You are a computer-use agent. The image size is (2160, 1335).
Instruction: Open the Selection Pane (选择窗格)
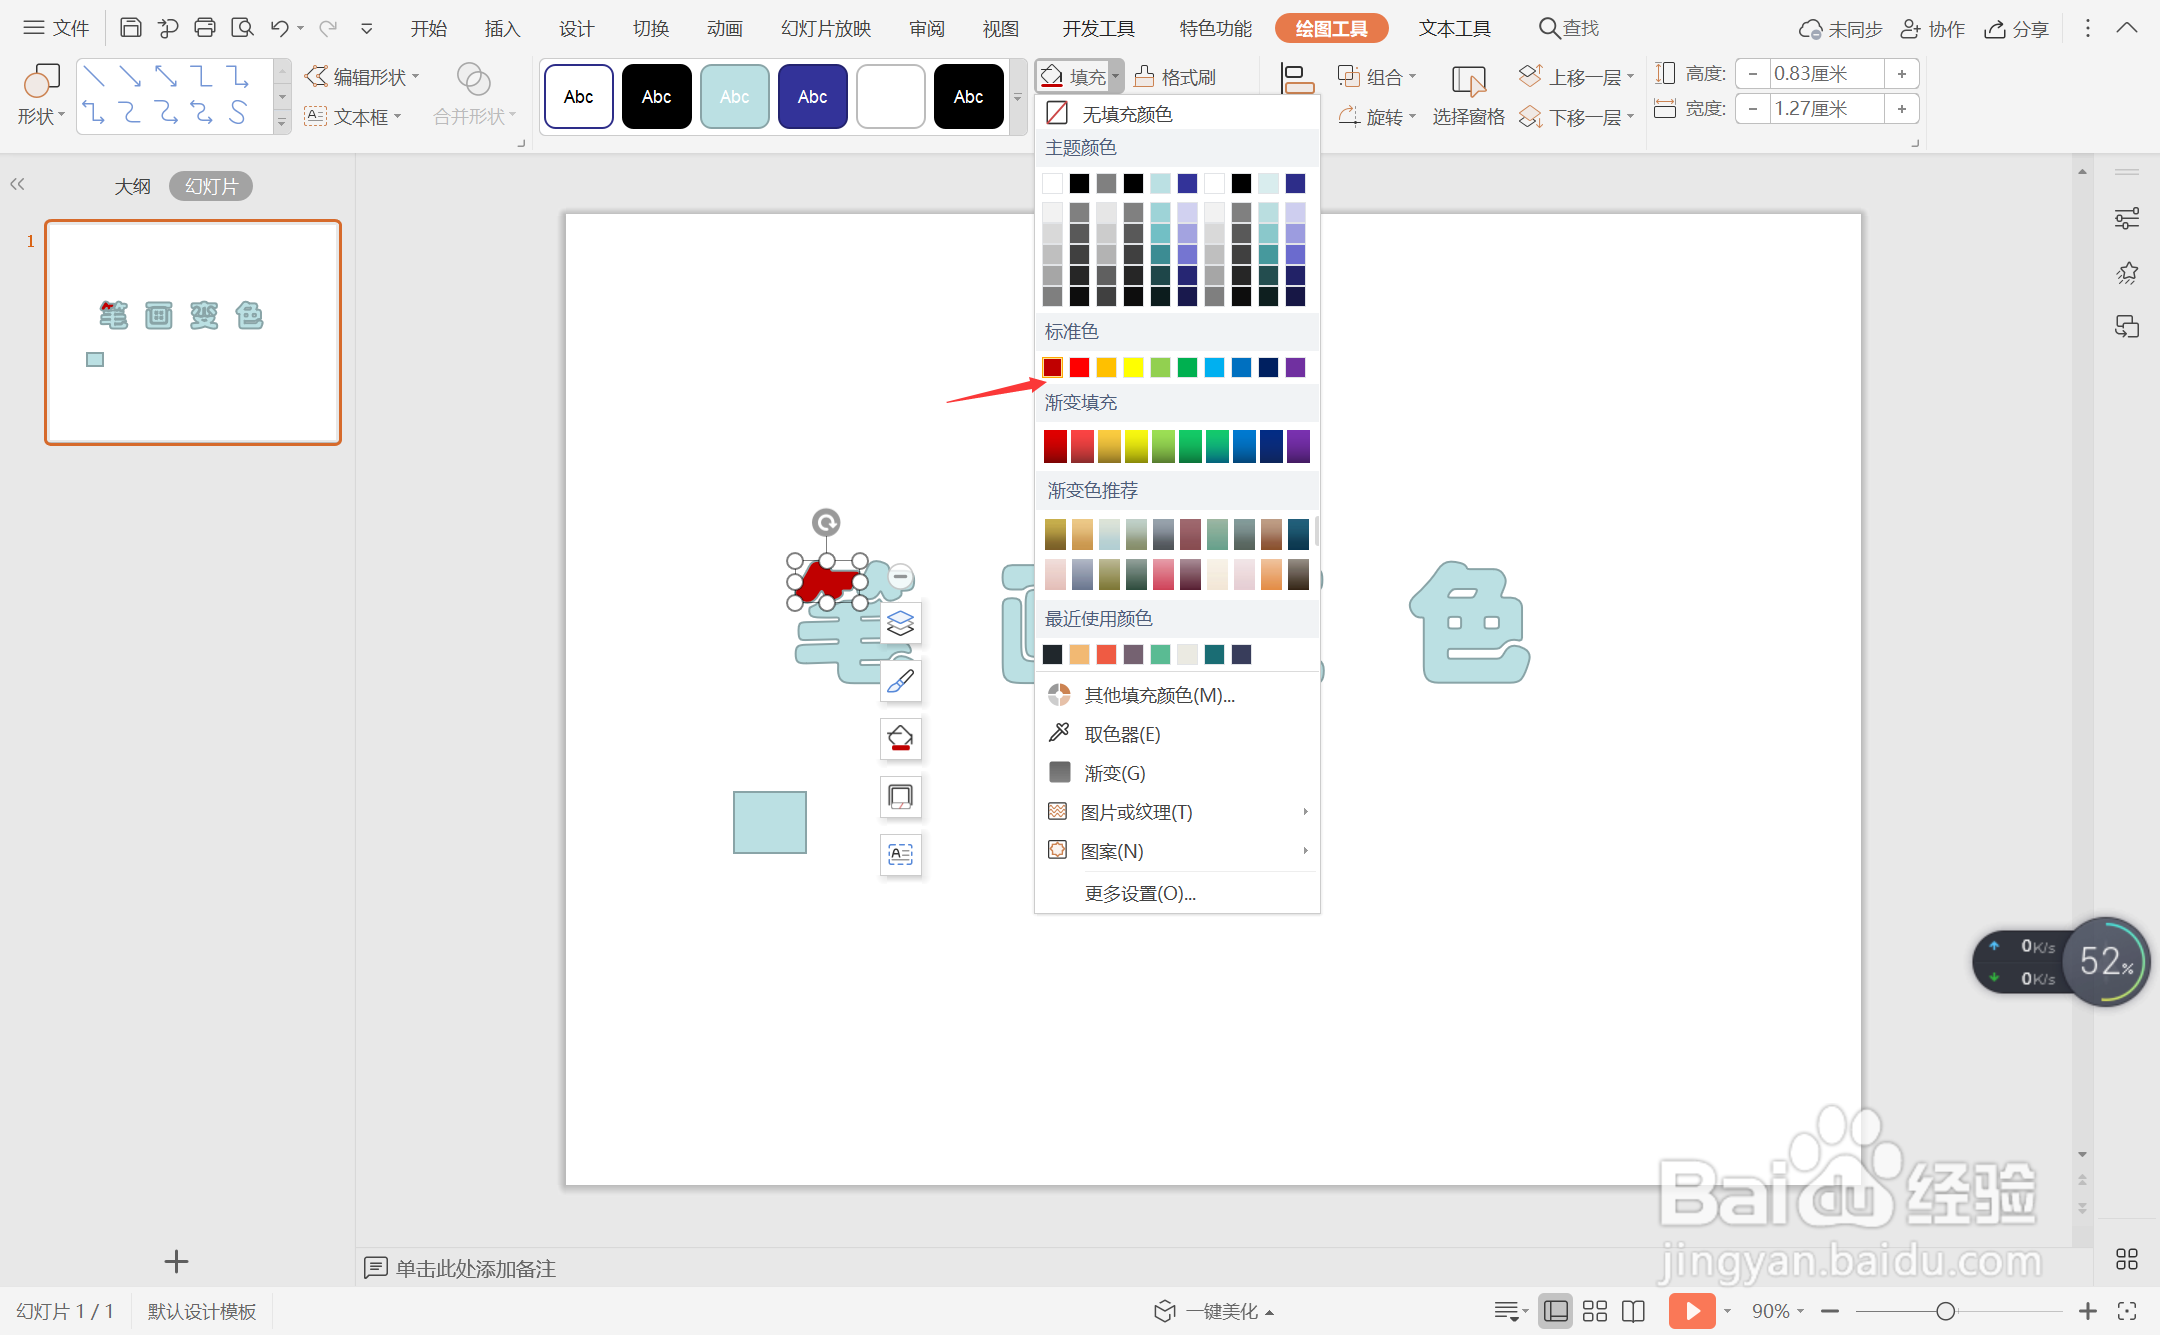click(1468, 96)
